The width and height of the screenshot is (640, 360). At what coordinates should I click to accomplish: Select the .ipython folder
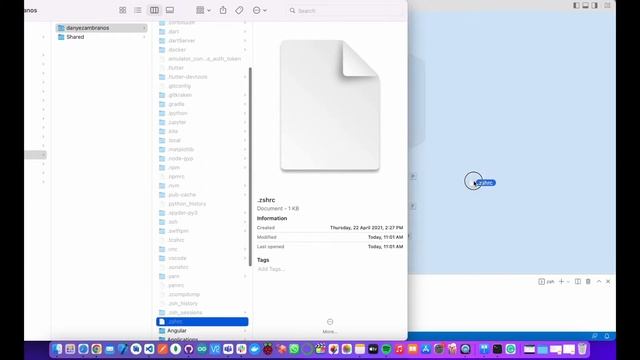tap(202, 113)
